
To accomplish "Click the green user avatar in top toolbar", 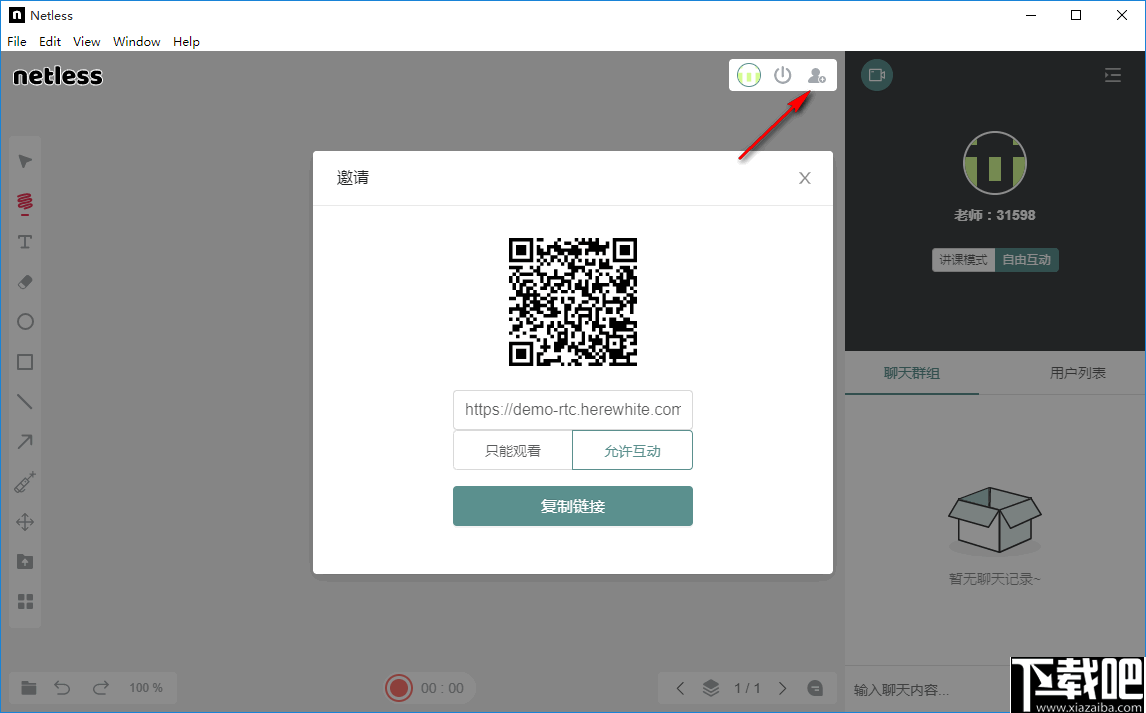I will coord(748,75).
